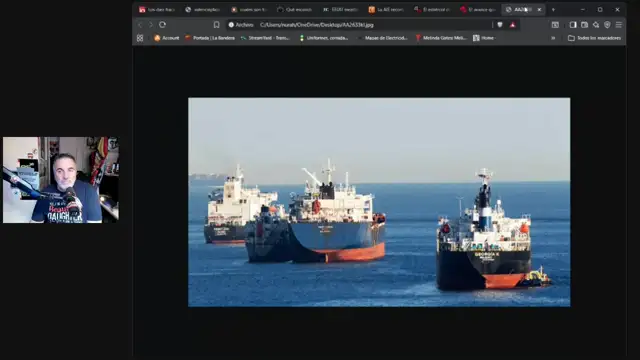Click the ships photo in the viewer

[x=379, y=202]
